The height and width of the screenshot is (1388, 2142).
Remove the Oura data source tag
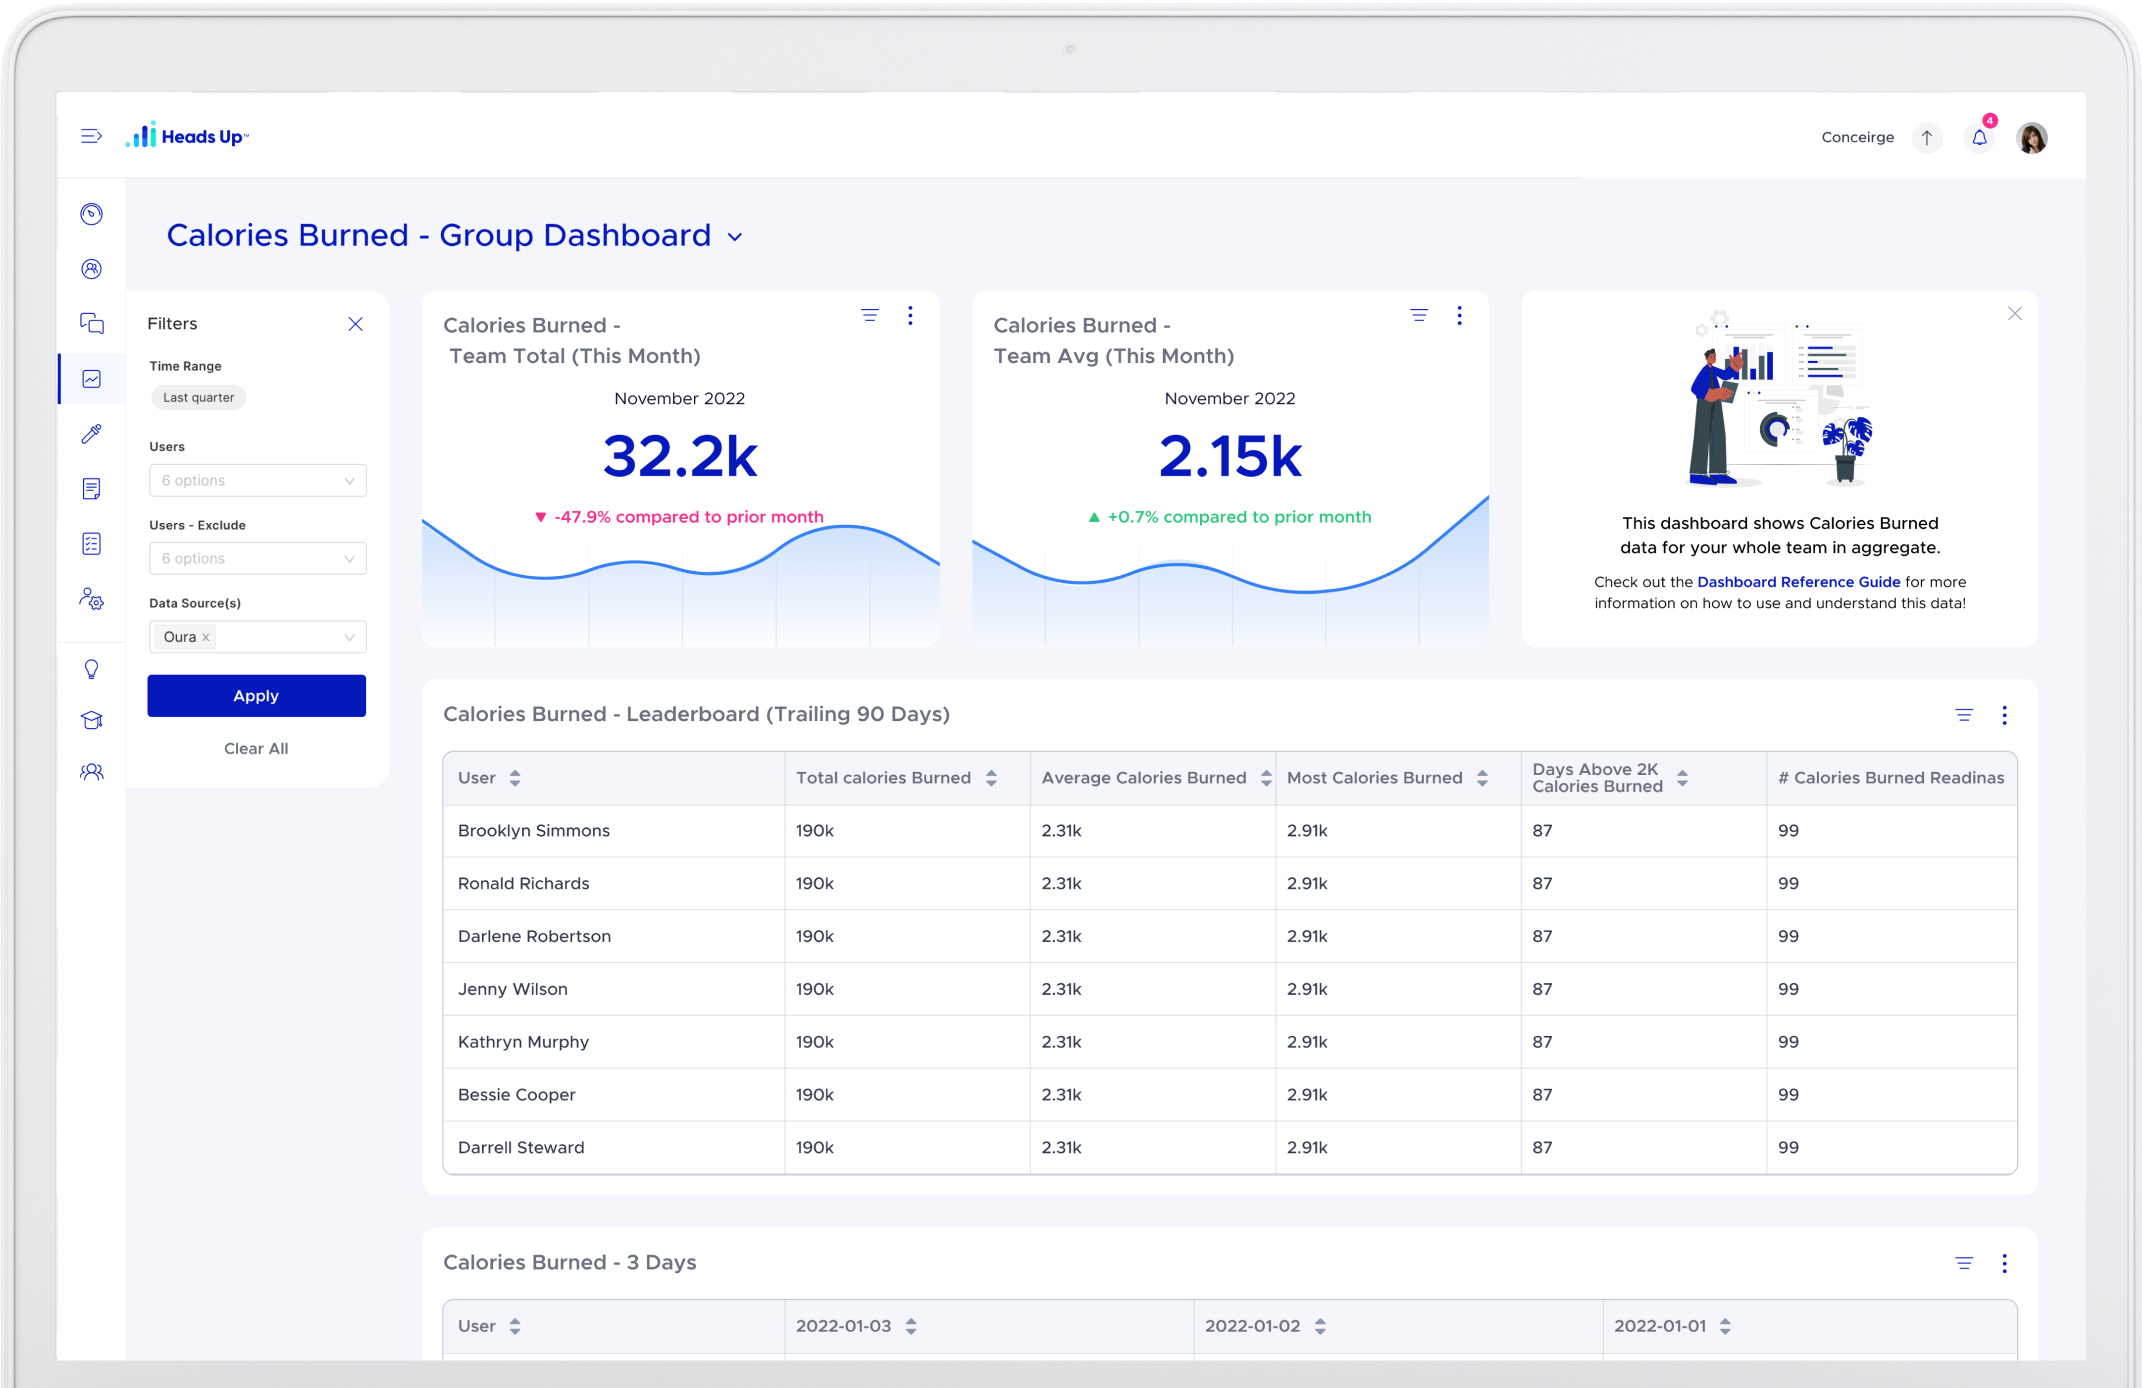pos(206,637)
